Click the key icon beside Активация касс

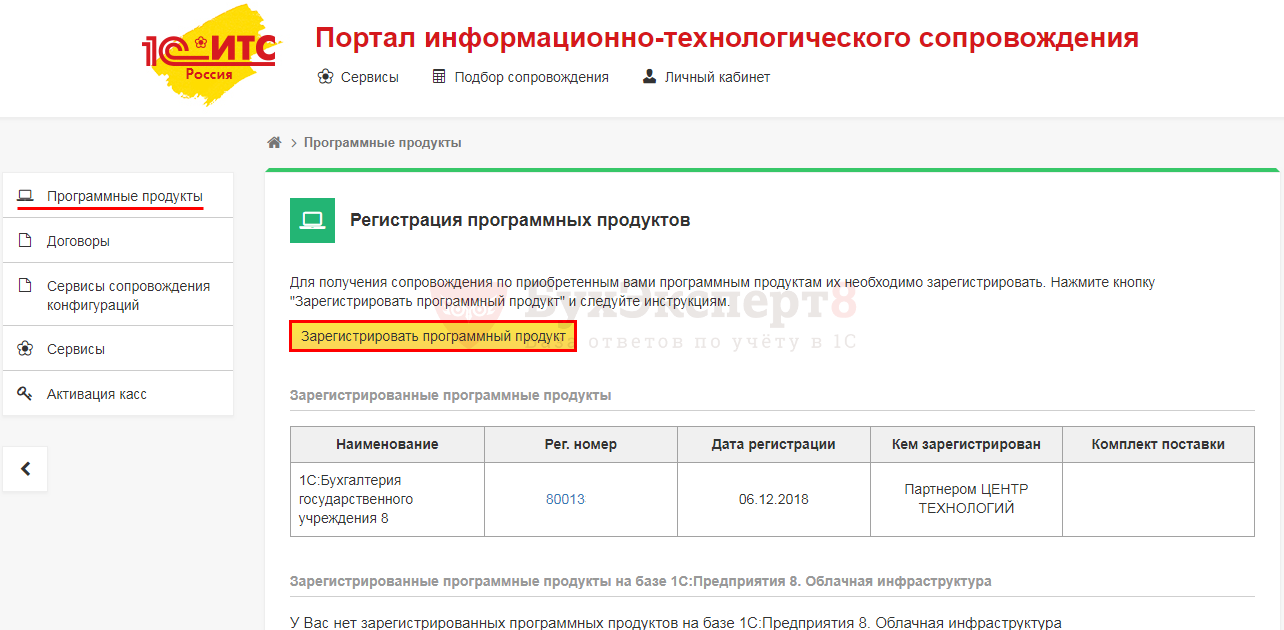click(26, 394)
